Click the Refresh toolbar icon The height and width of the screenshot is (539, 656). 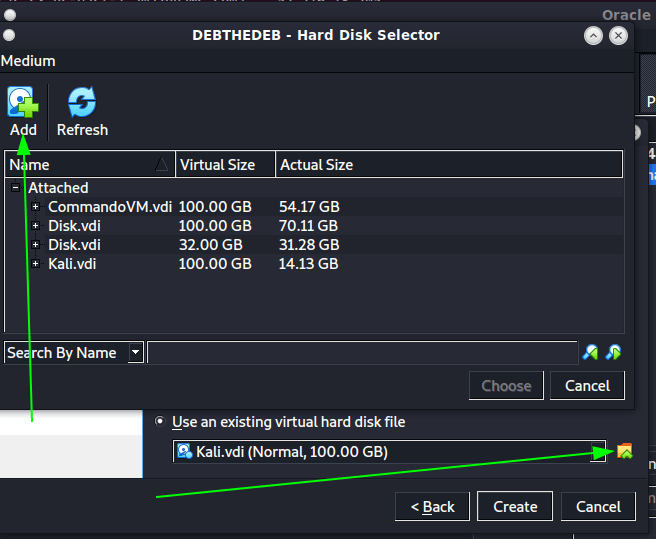click(x=82, y=103)
